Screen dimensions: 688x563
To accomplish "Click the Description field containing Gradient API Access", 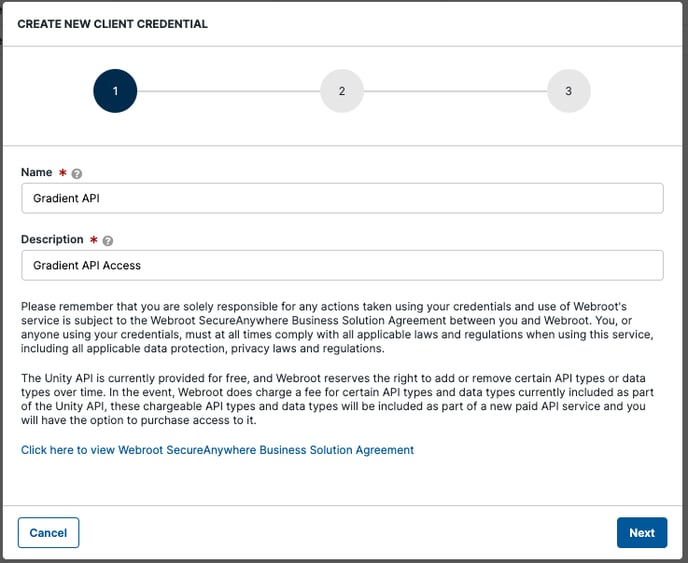I will coord(342,265).
